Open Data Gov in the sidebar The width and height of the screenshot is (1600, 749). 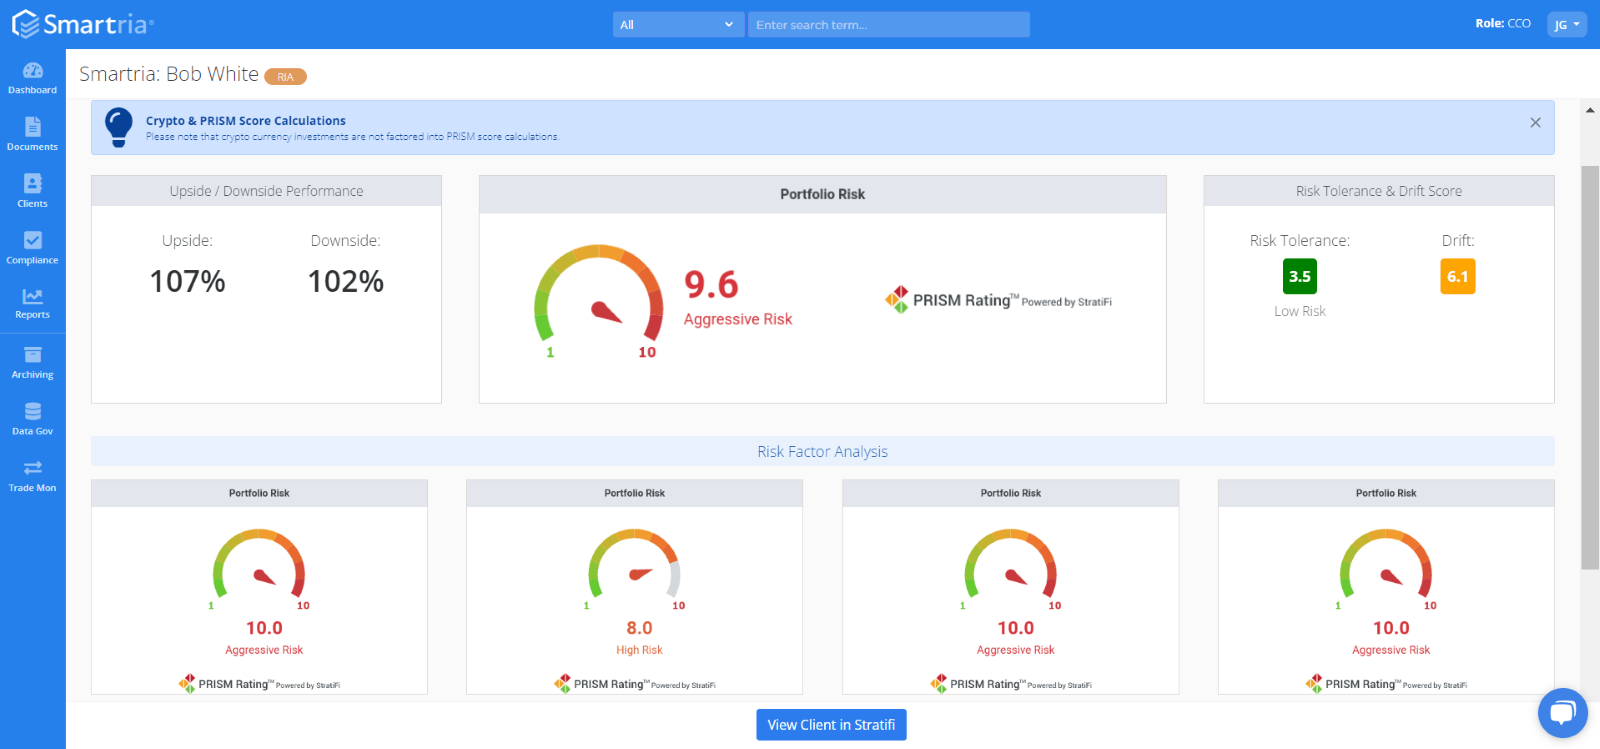click(32, 419)
